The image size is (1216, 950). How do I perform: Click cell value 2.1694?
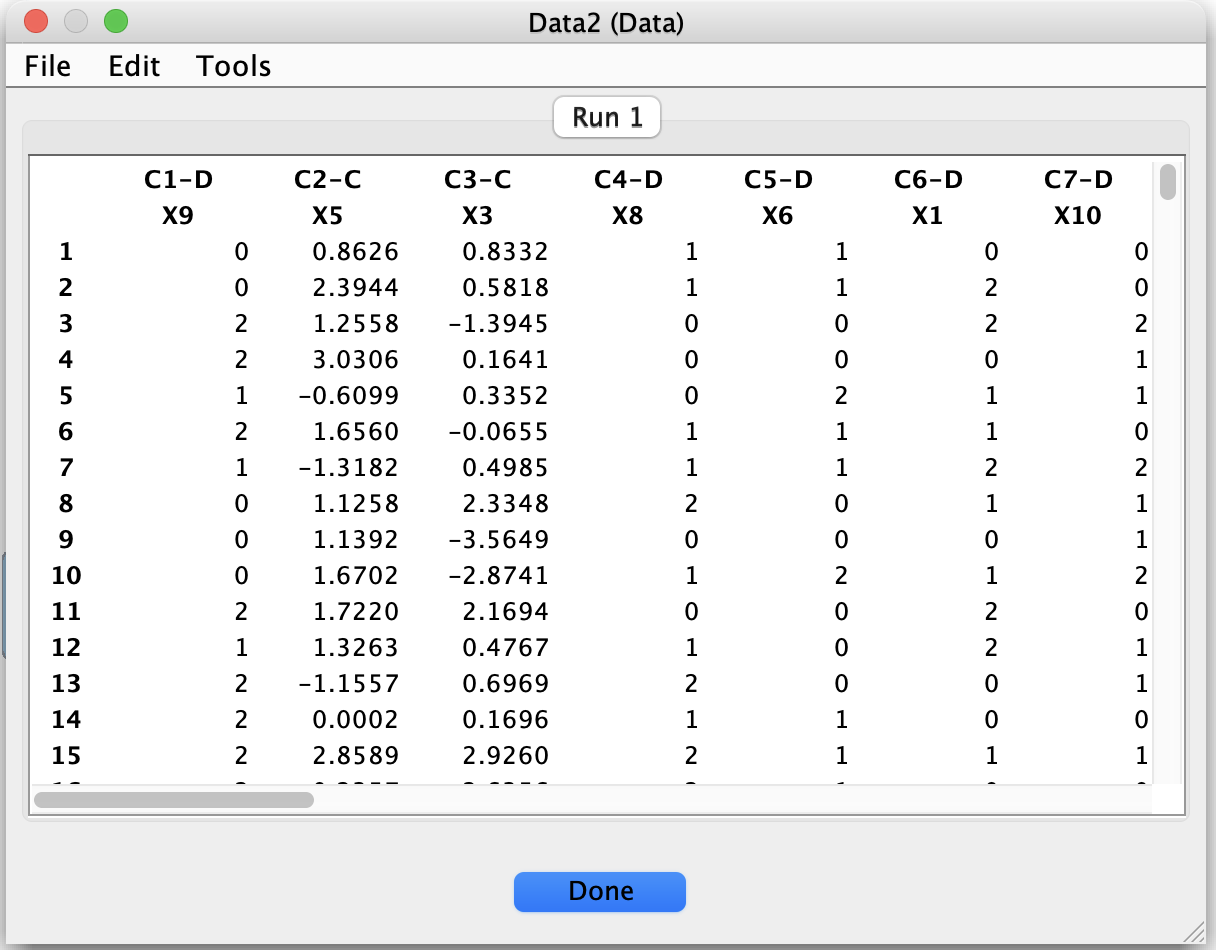click(505, 612)
